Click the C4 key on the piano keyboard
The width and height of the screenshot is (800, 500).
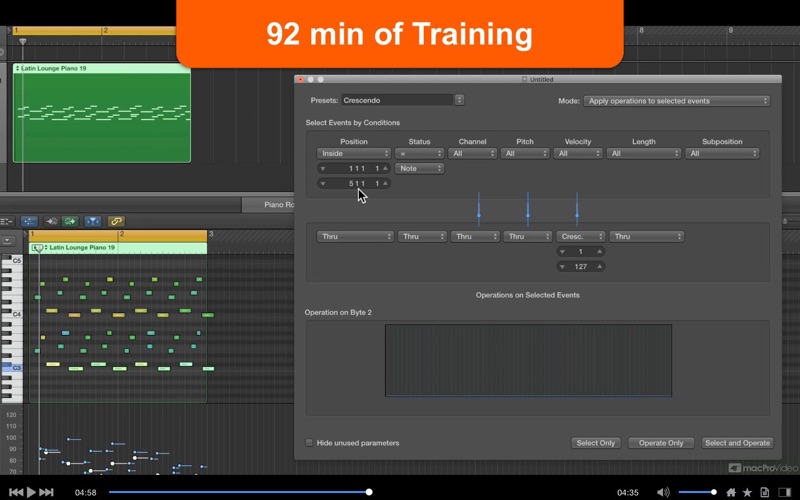click(x=12, y=314)
